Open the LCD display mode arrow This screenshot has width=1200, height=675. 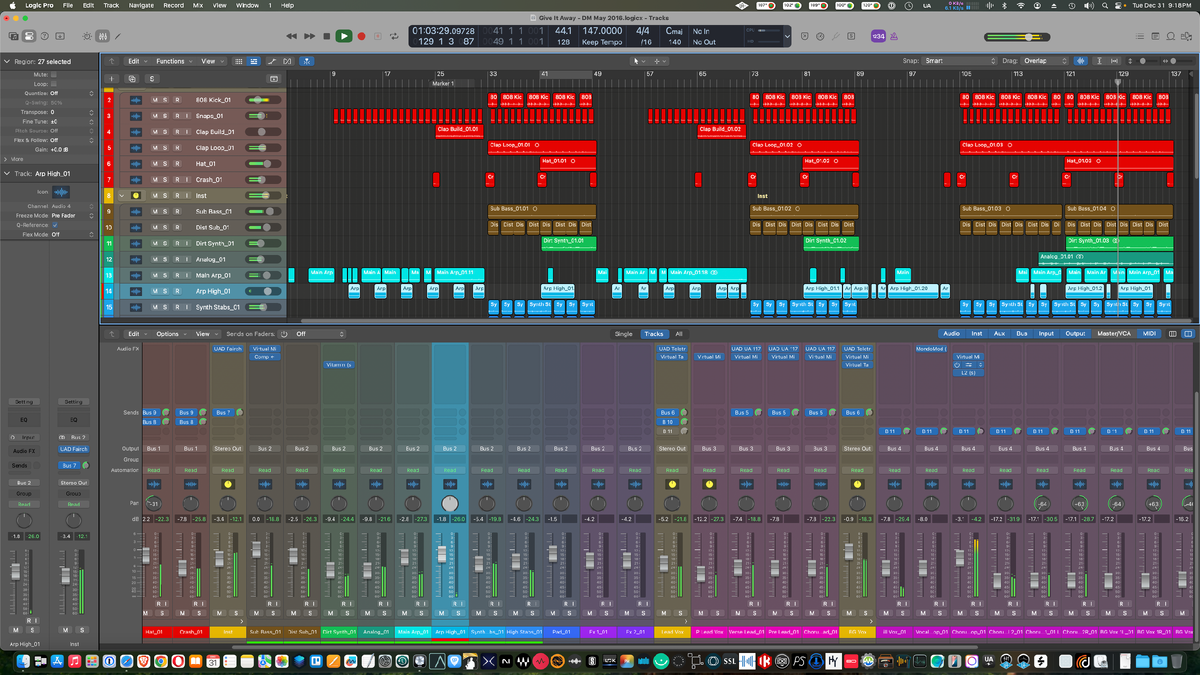pos(785,36)
